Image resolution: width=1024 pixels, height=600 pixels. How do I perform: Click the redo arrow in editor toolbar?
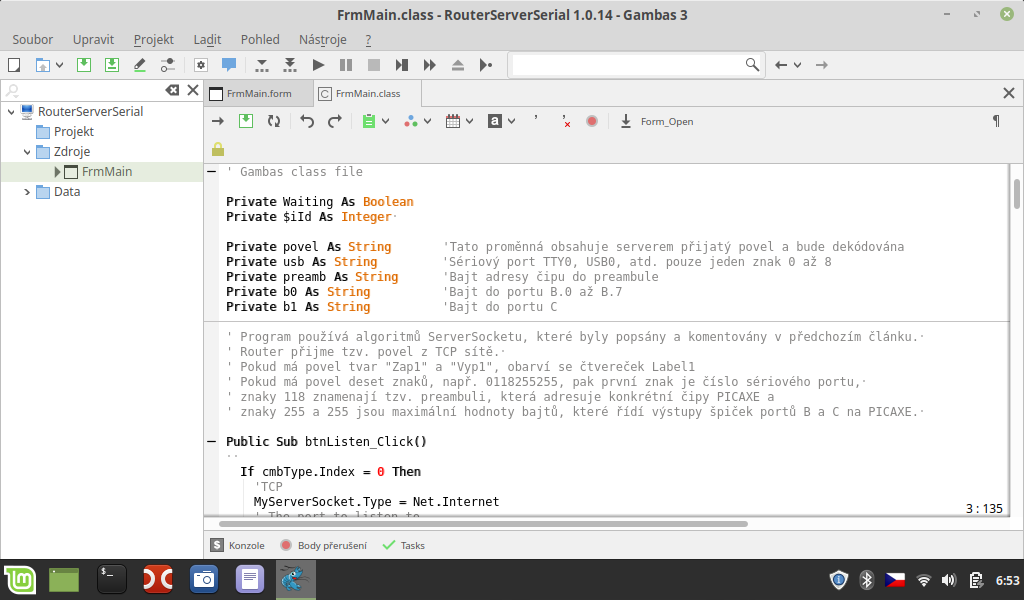click(x=335, y=121)
